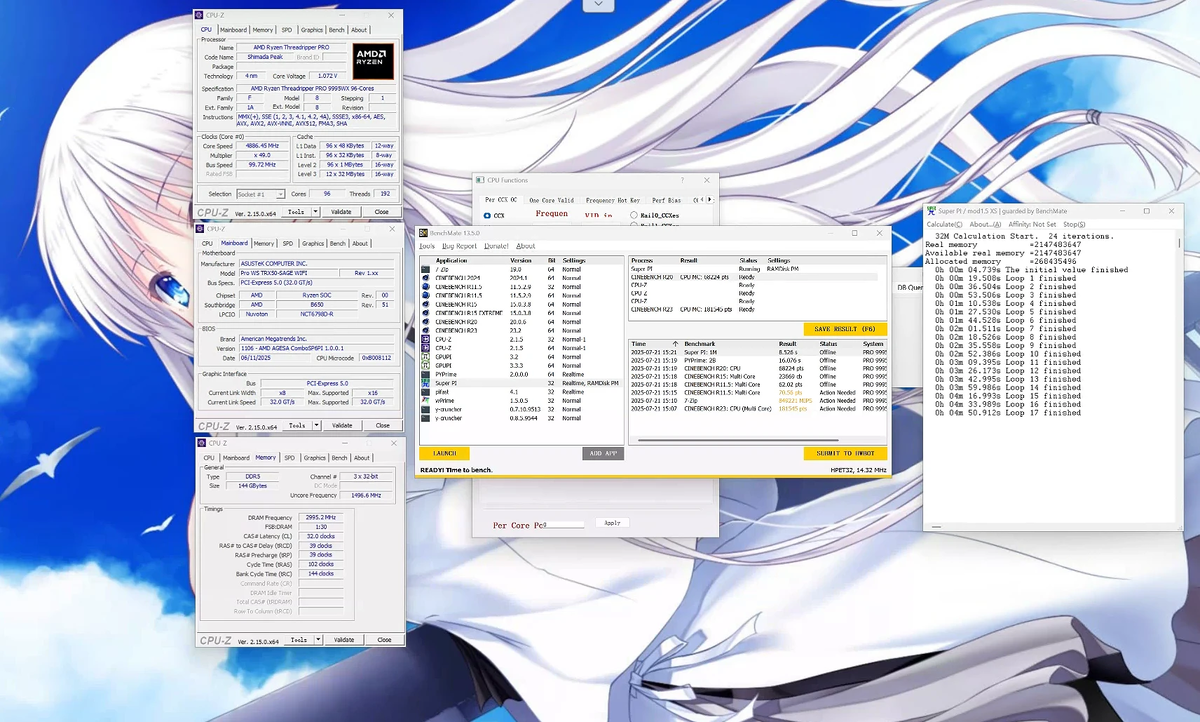Image resolution: width=1200 pixels, height=722 pixels.
Task: Click the CPU-Z 32-bit app icon in BenchMate
Action: tap(426, 339)
